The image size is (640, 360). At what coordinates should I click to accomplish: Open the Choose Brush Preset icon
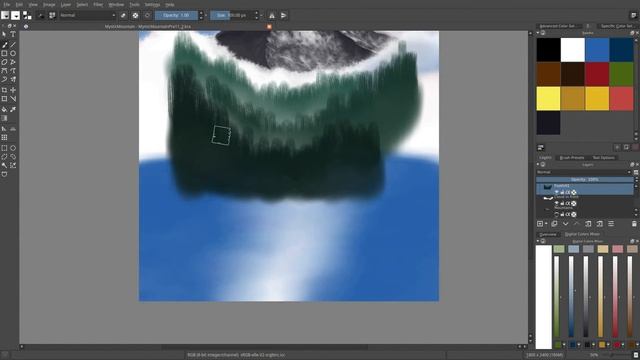click(x=52, y=16)
